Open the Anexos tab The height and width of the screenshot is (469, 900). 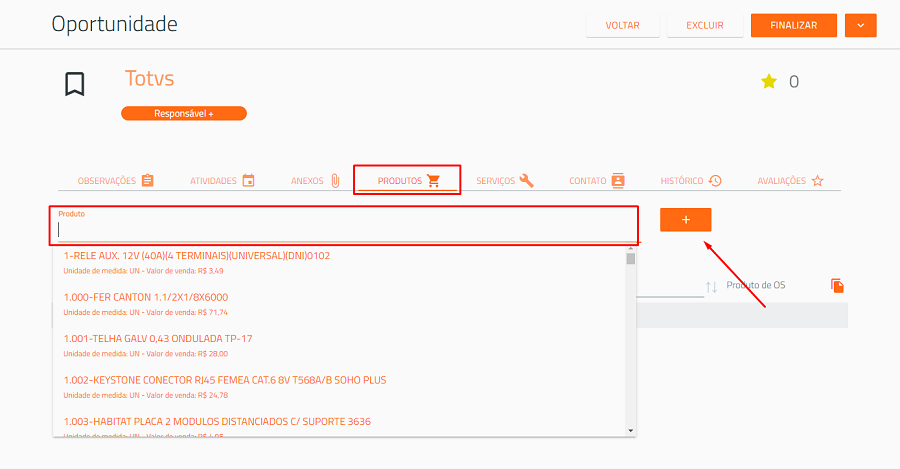315,180
